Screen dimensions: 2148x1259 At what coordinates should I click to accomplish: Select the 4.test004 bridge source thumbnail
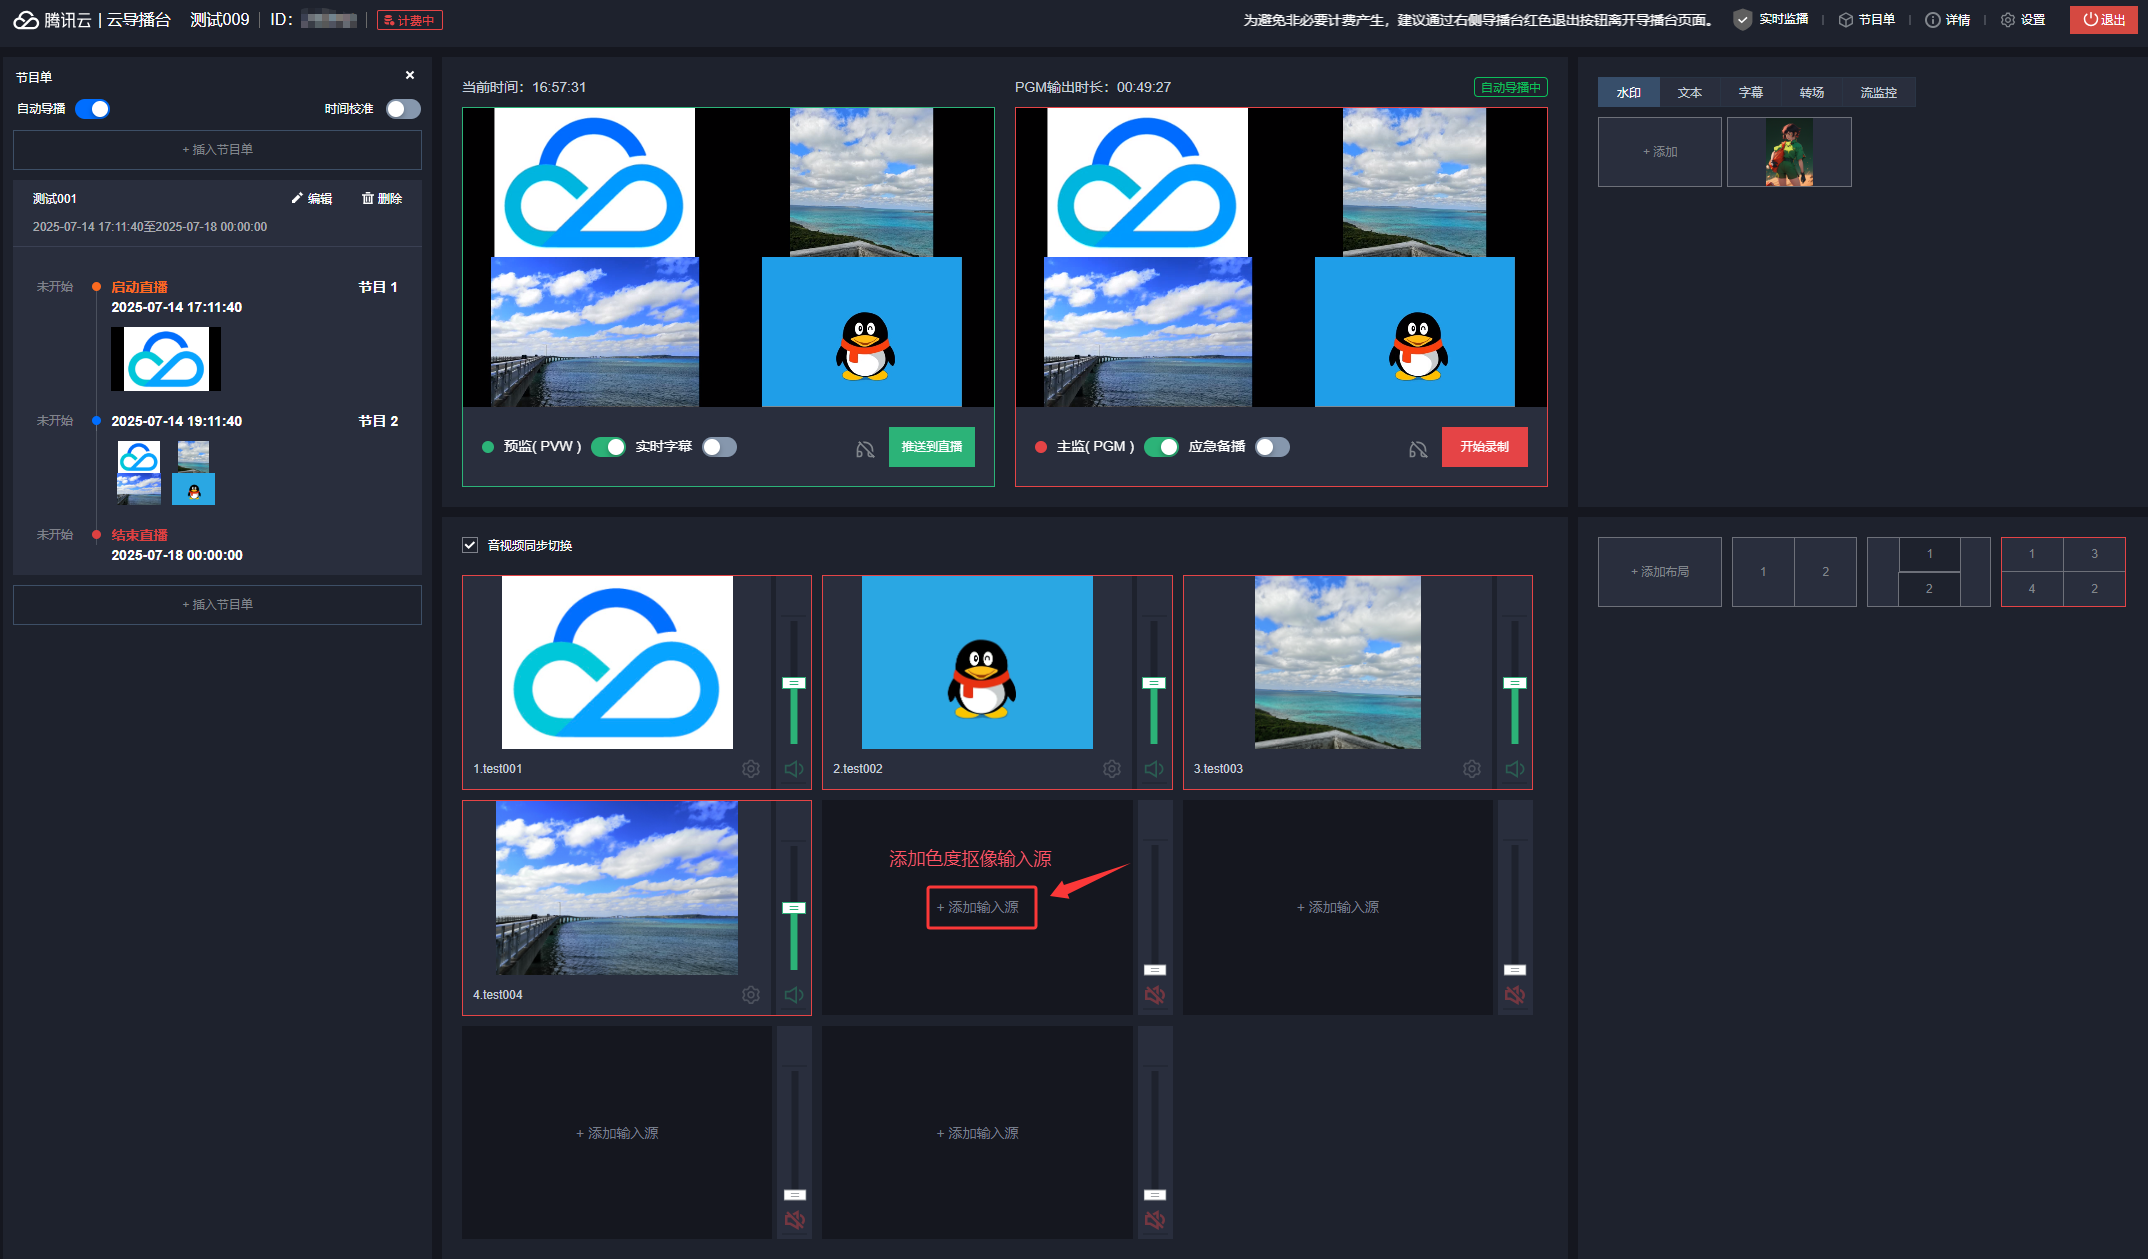(x=617, y=888)
